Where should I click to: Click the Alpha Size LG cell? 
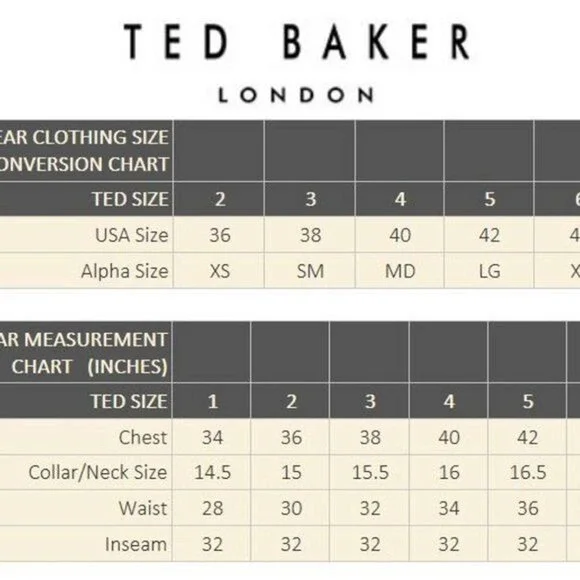click(489, 270)
